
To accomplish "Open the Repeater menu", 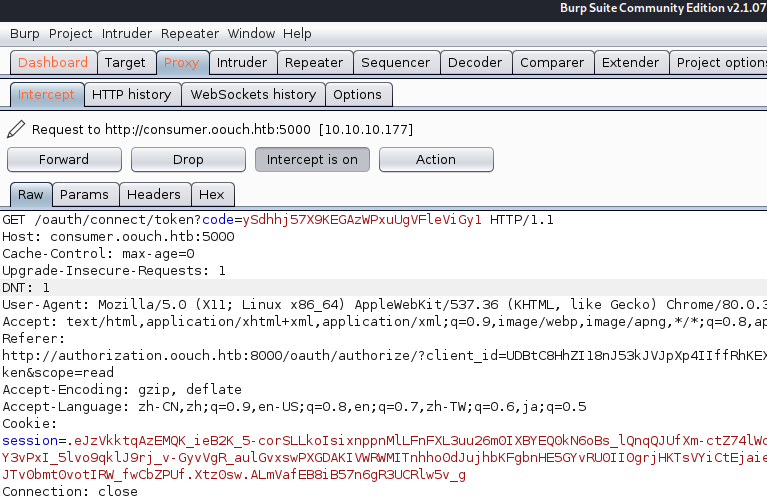I will pyautogui.click(x=190, y=34).
